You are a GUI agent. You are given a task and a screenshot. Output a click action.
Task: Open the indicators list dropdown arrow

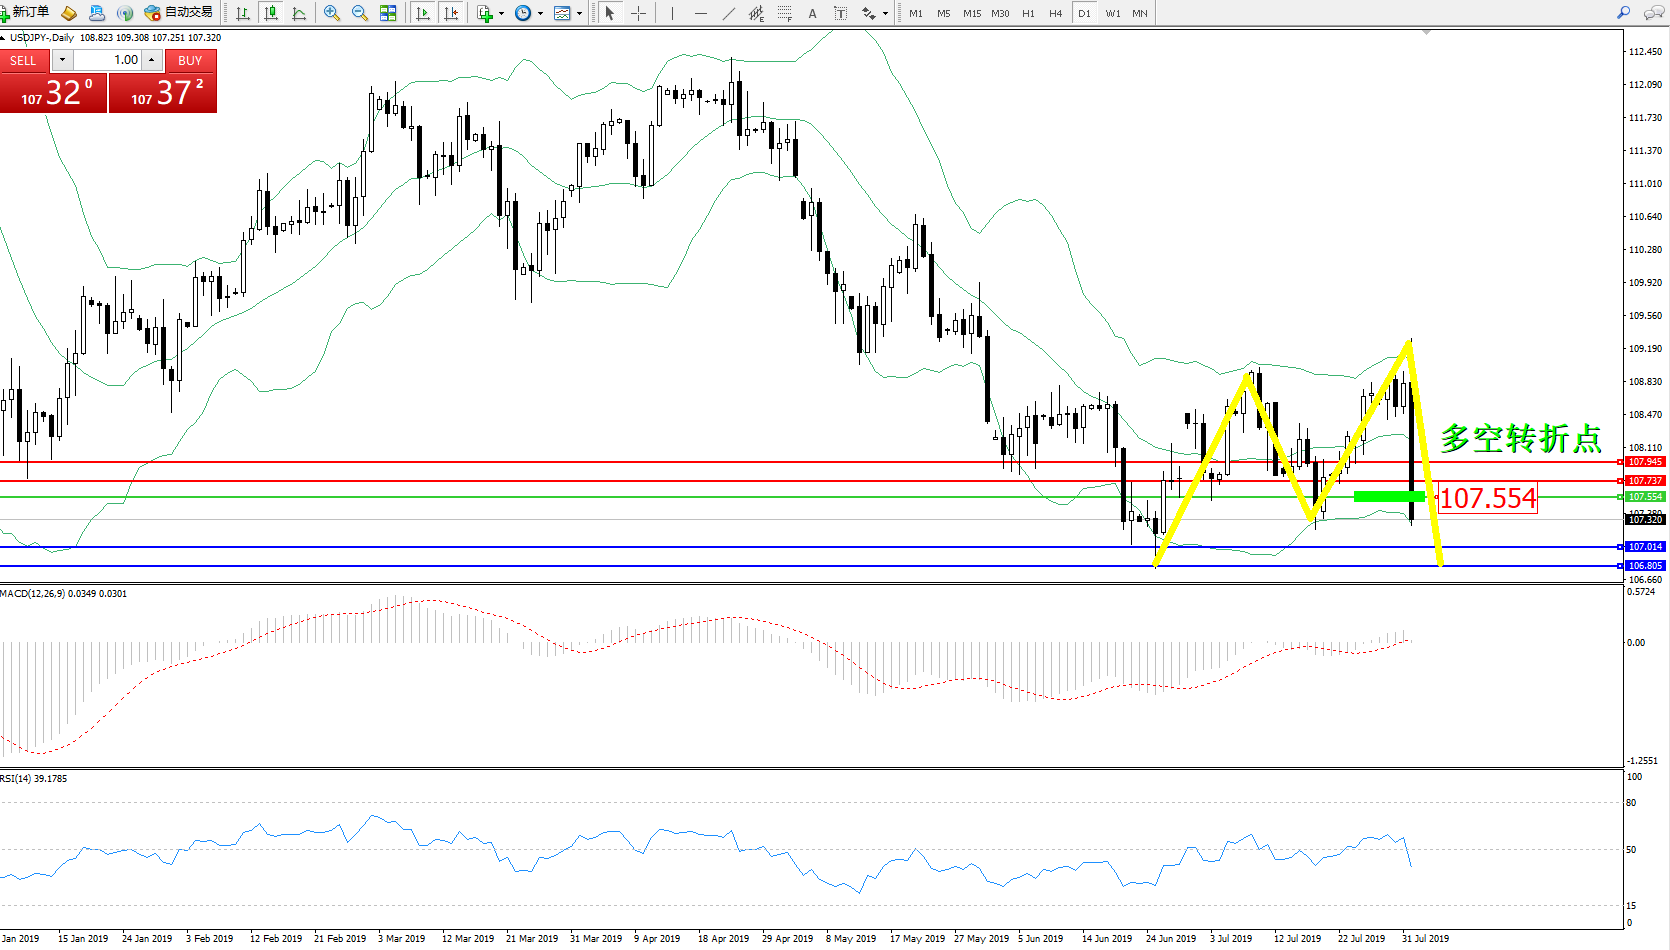click(502, 13)
